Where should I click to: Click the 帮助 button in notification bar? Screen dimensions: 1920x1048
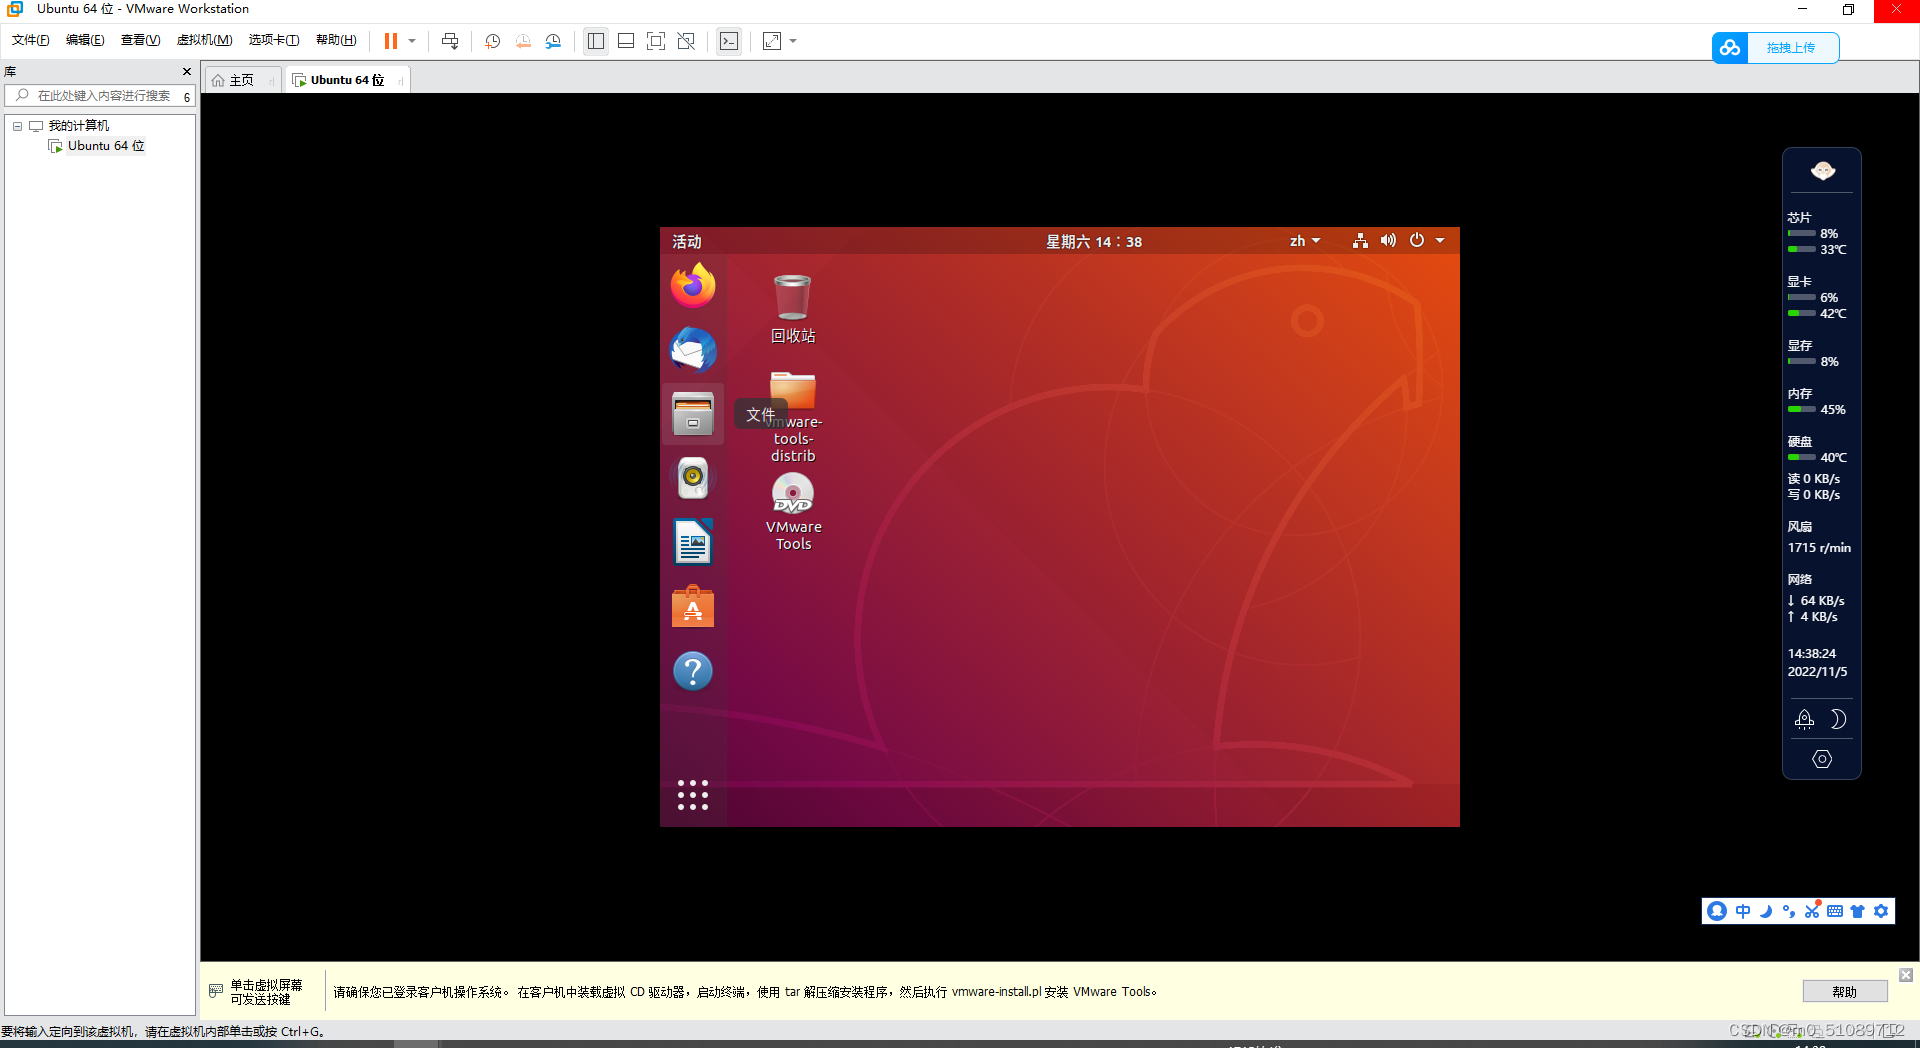point(1845,992)
